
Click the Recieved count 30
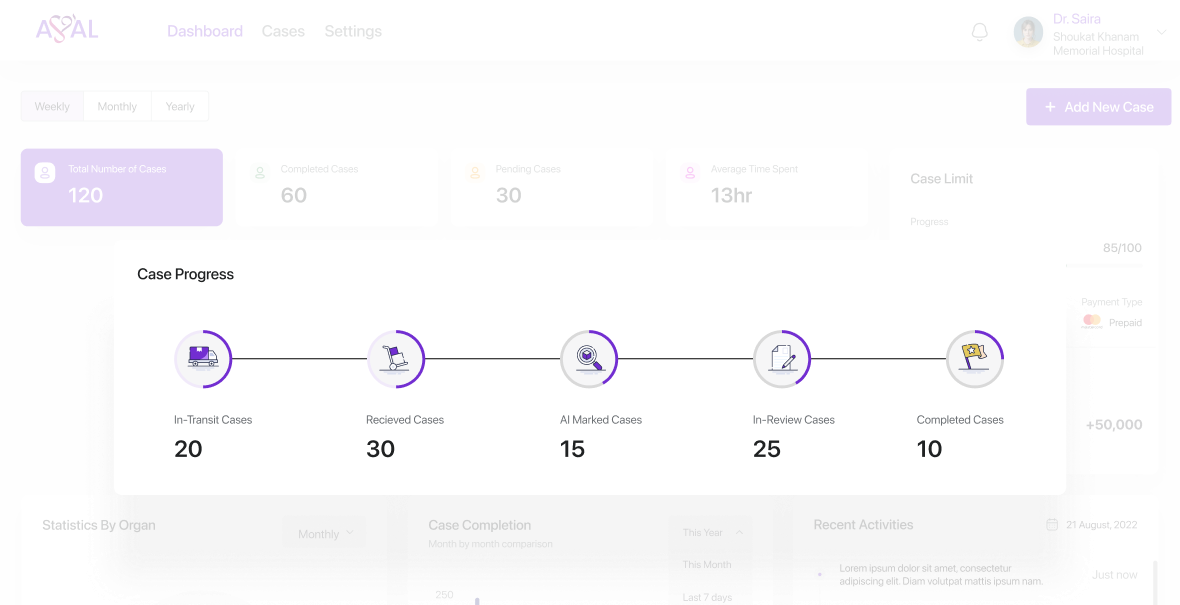(x=380, y=449)
